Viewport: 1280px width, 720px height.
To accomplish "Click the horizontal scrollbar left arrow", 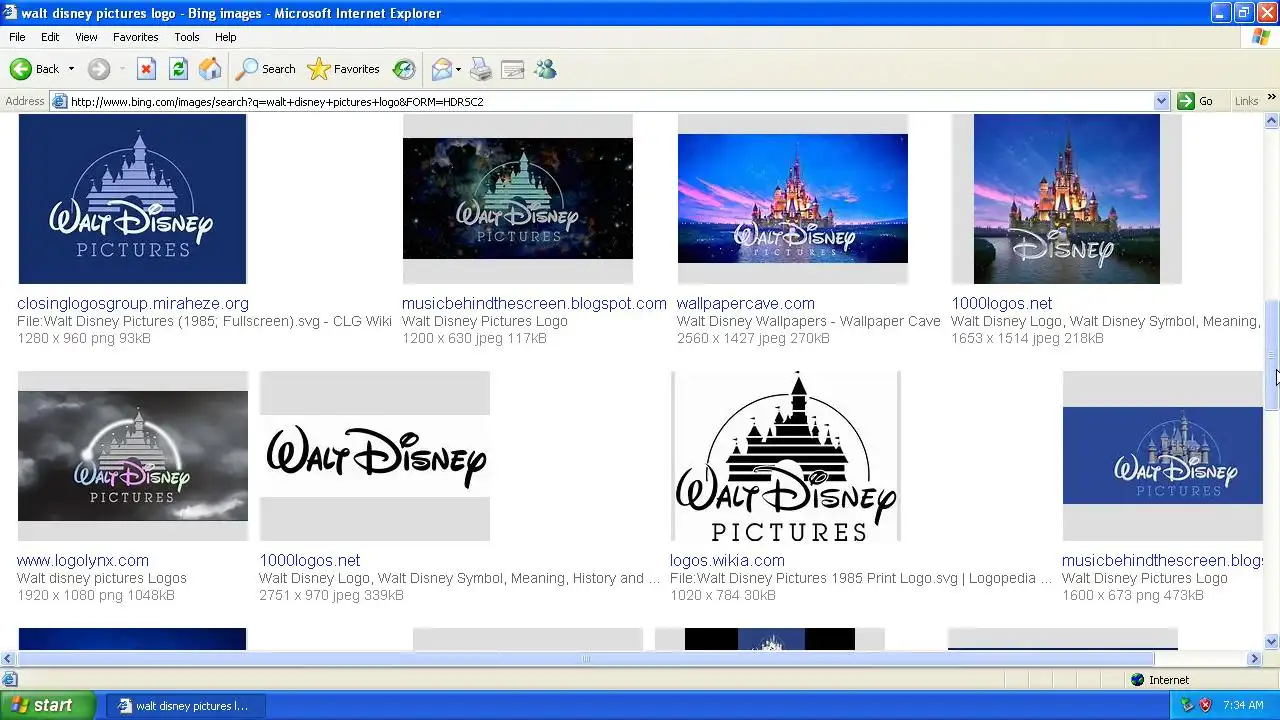I will coord(8,658).
